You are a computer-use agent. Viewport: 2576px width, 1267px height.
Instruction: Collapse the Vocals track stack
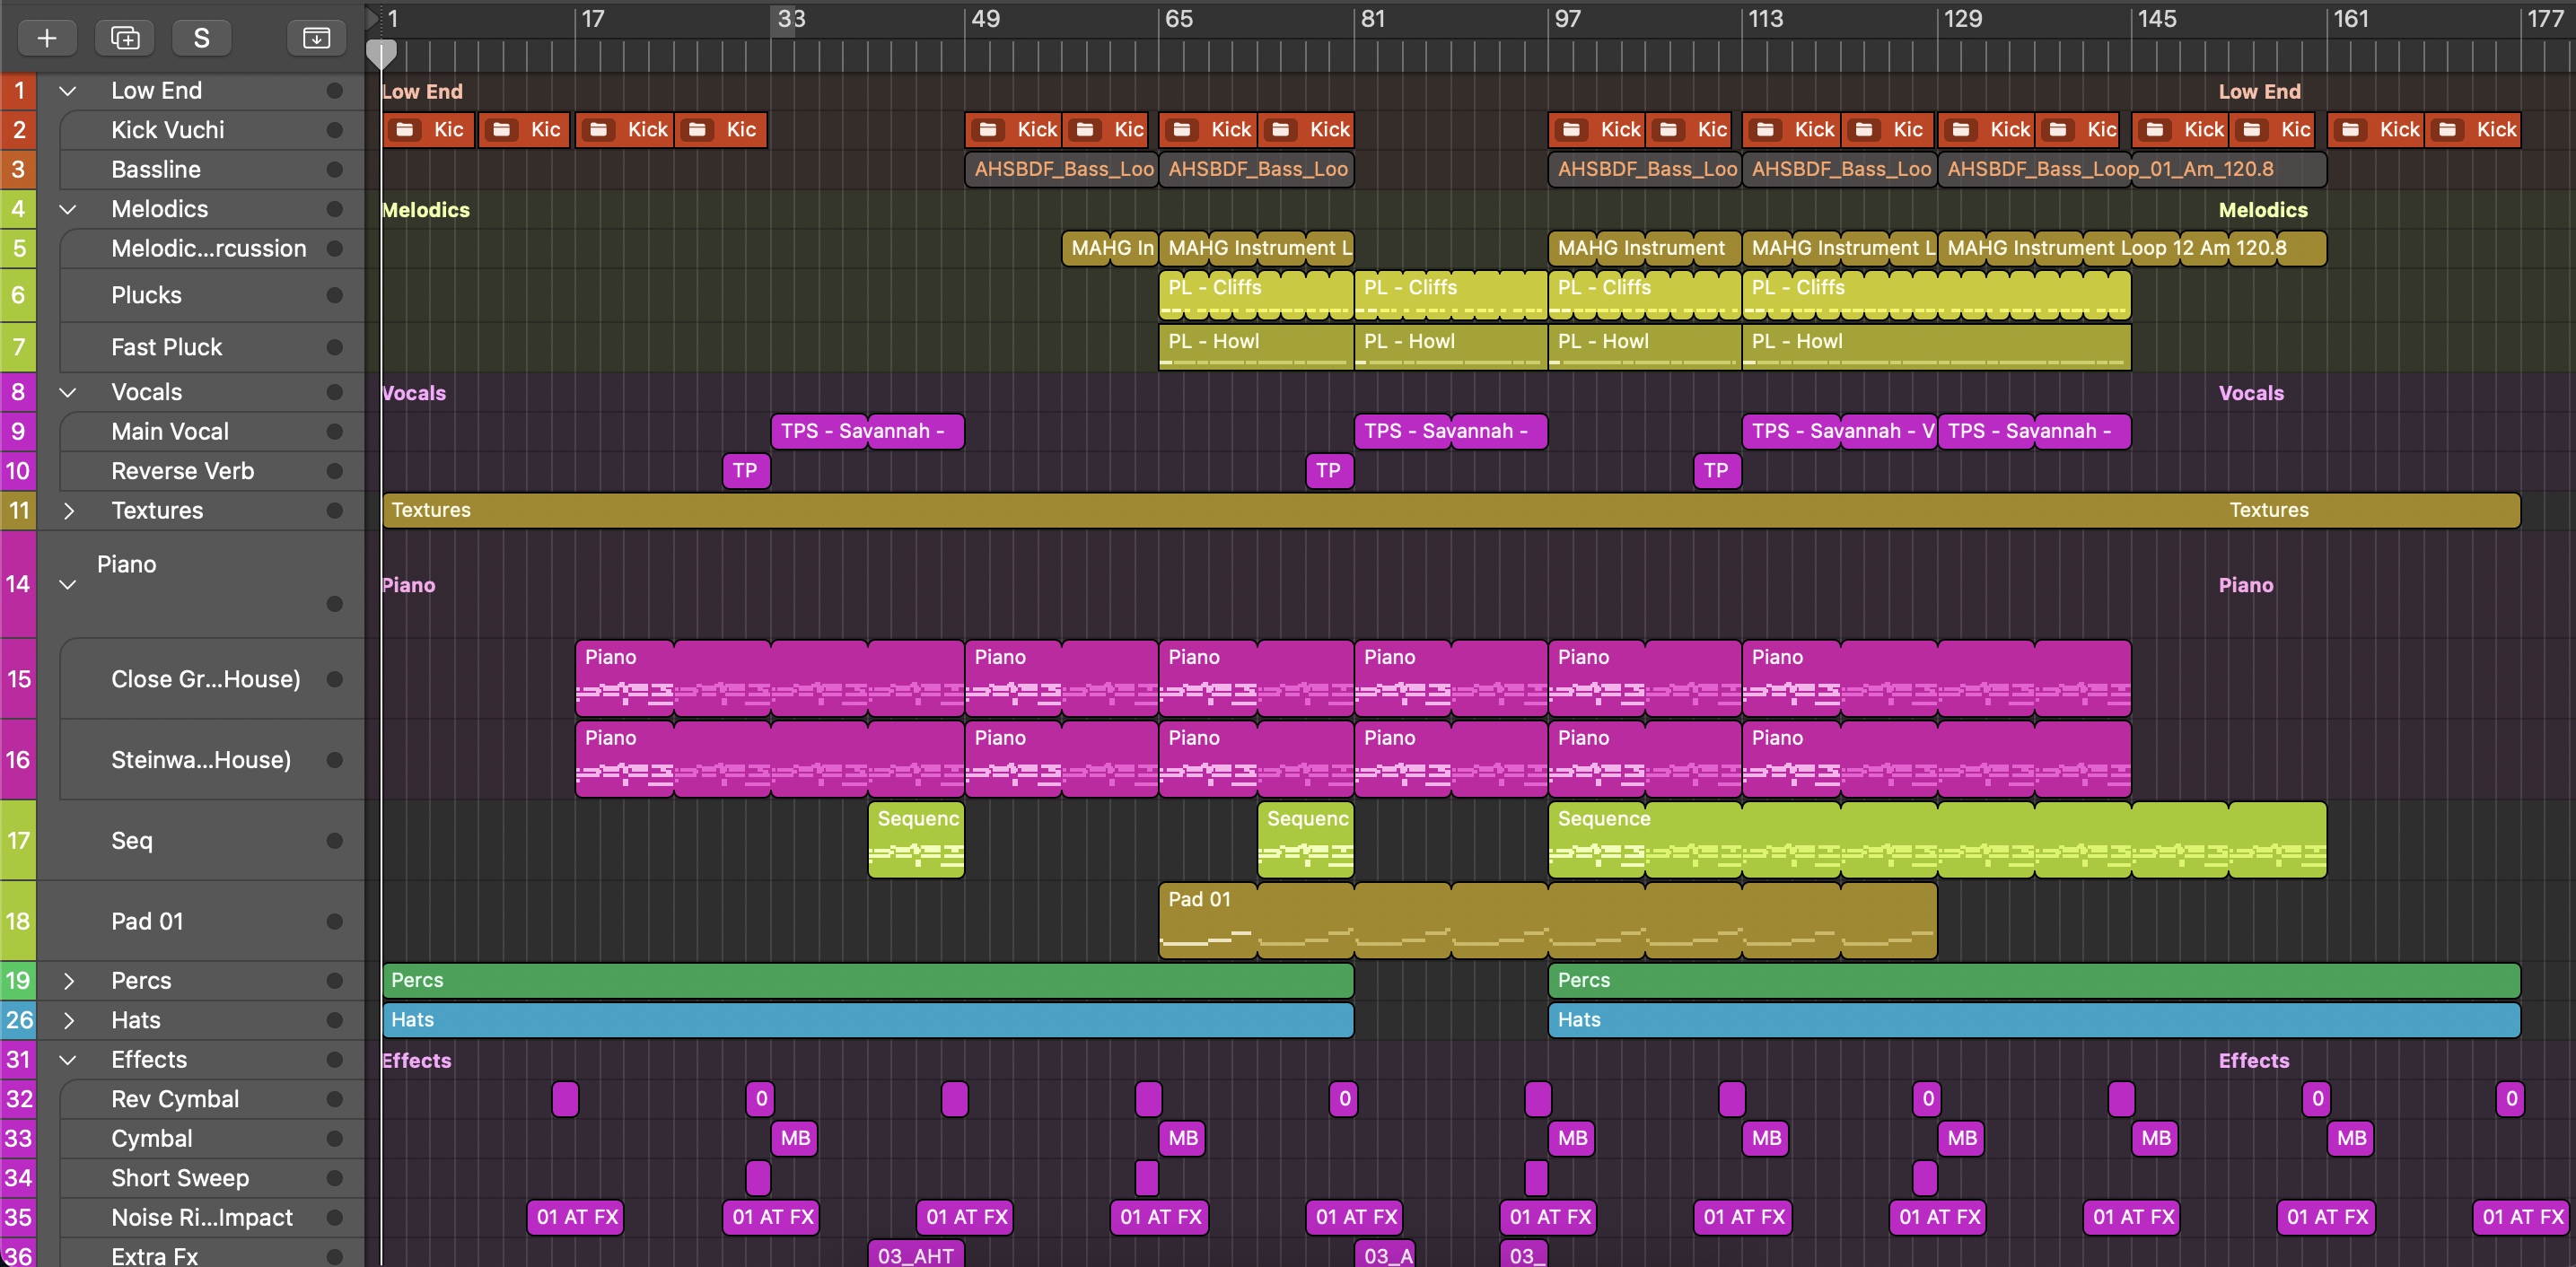(68, 392)
